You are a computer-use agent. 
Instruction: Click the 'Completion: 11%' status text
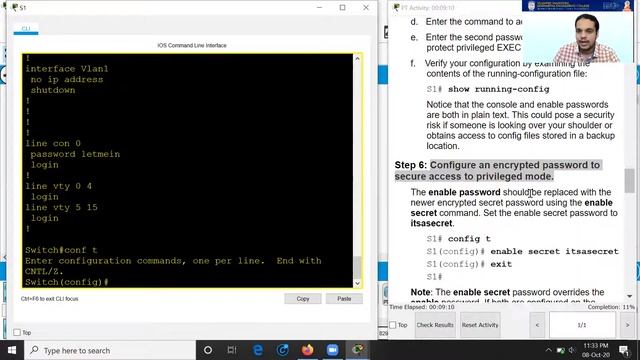tap(611, 307)
